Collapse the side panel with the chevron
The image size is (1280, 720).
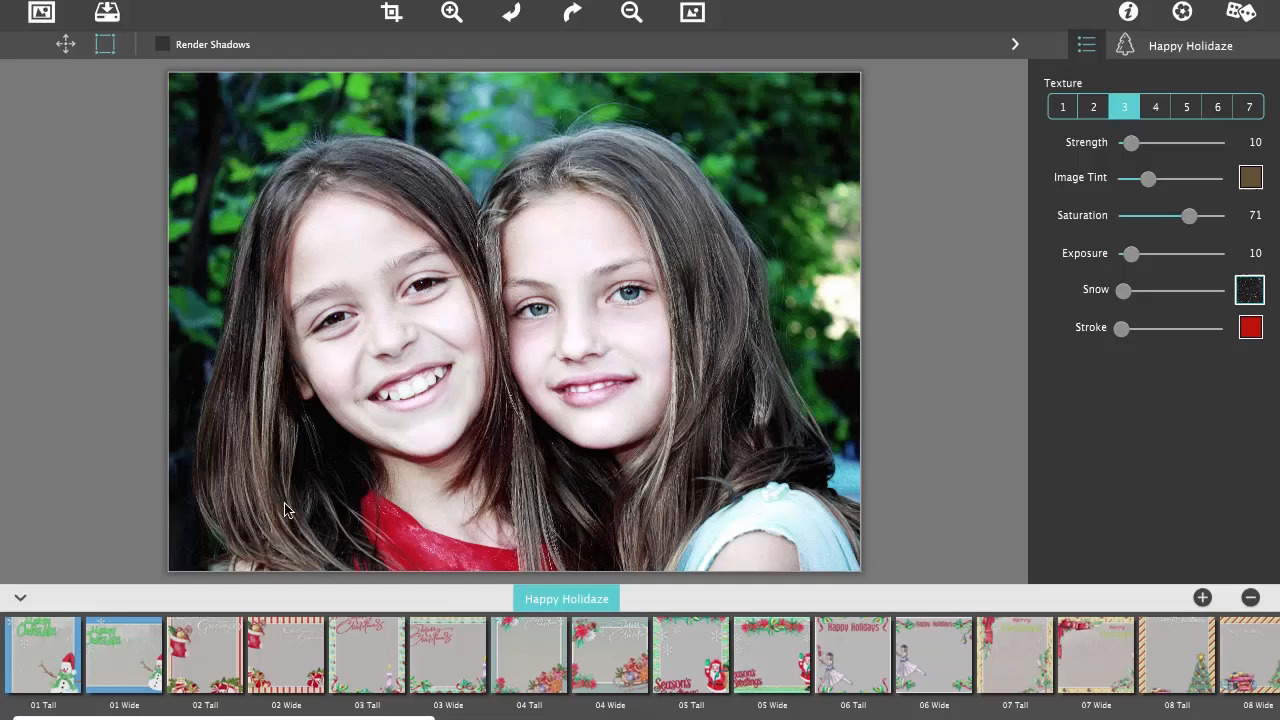(1015, 44)
